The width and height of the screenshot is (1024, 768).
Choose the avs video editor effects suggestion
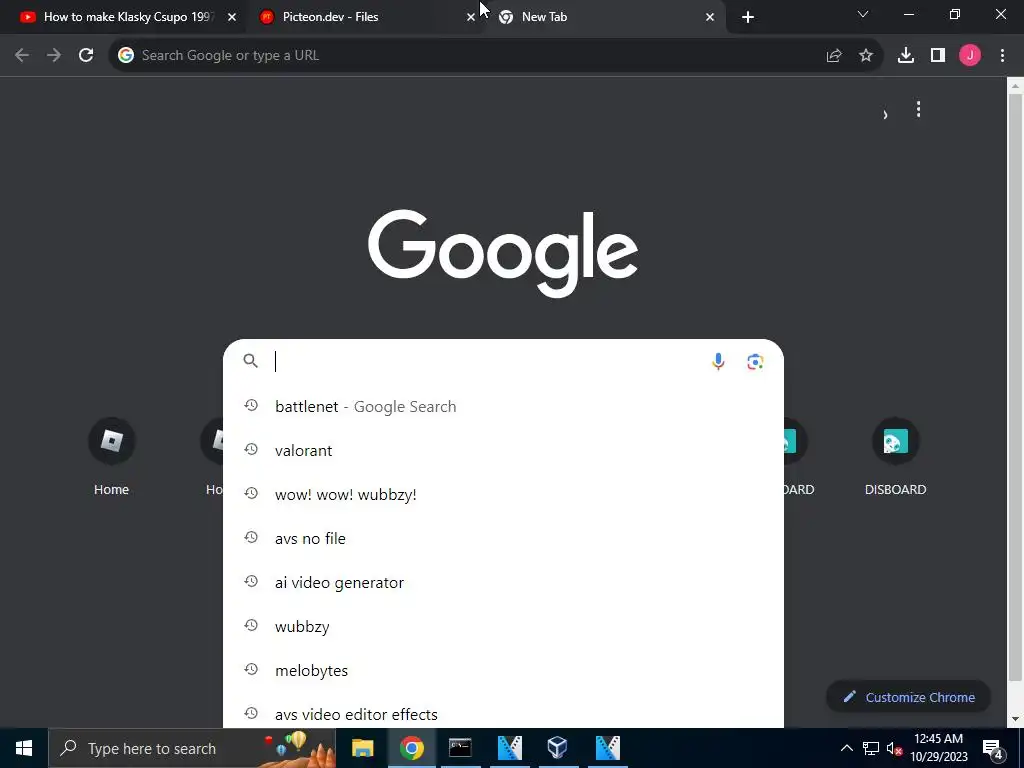point(503,714)
